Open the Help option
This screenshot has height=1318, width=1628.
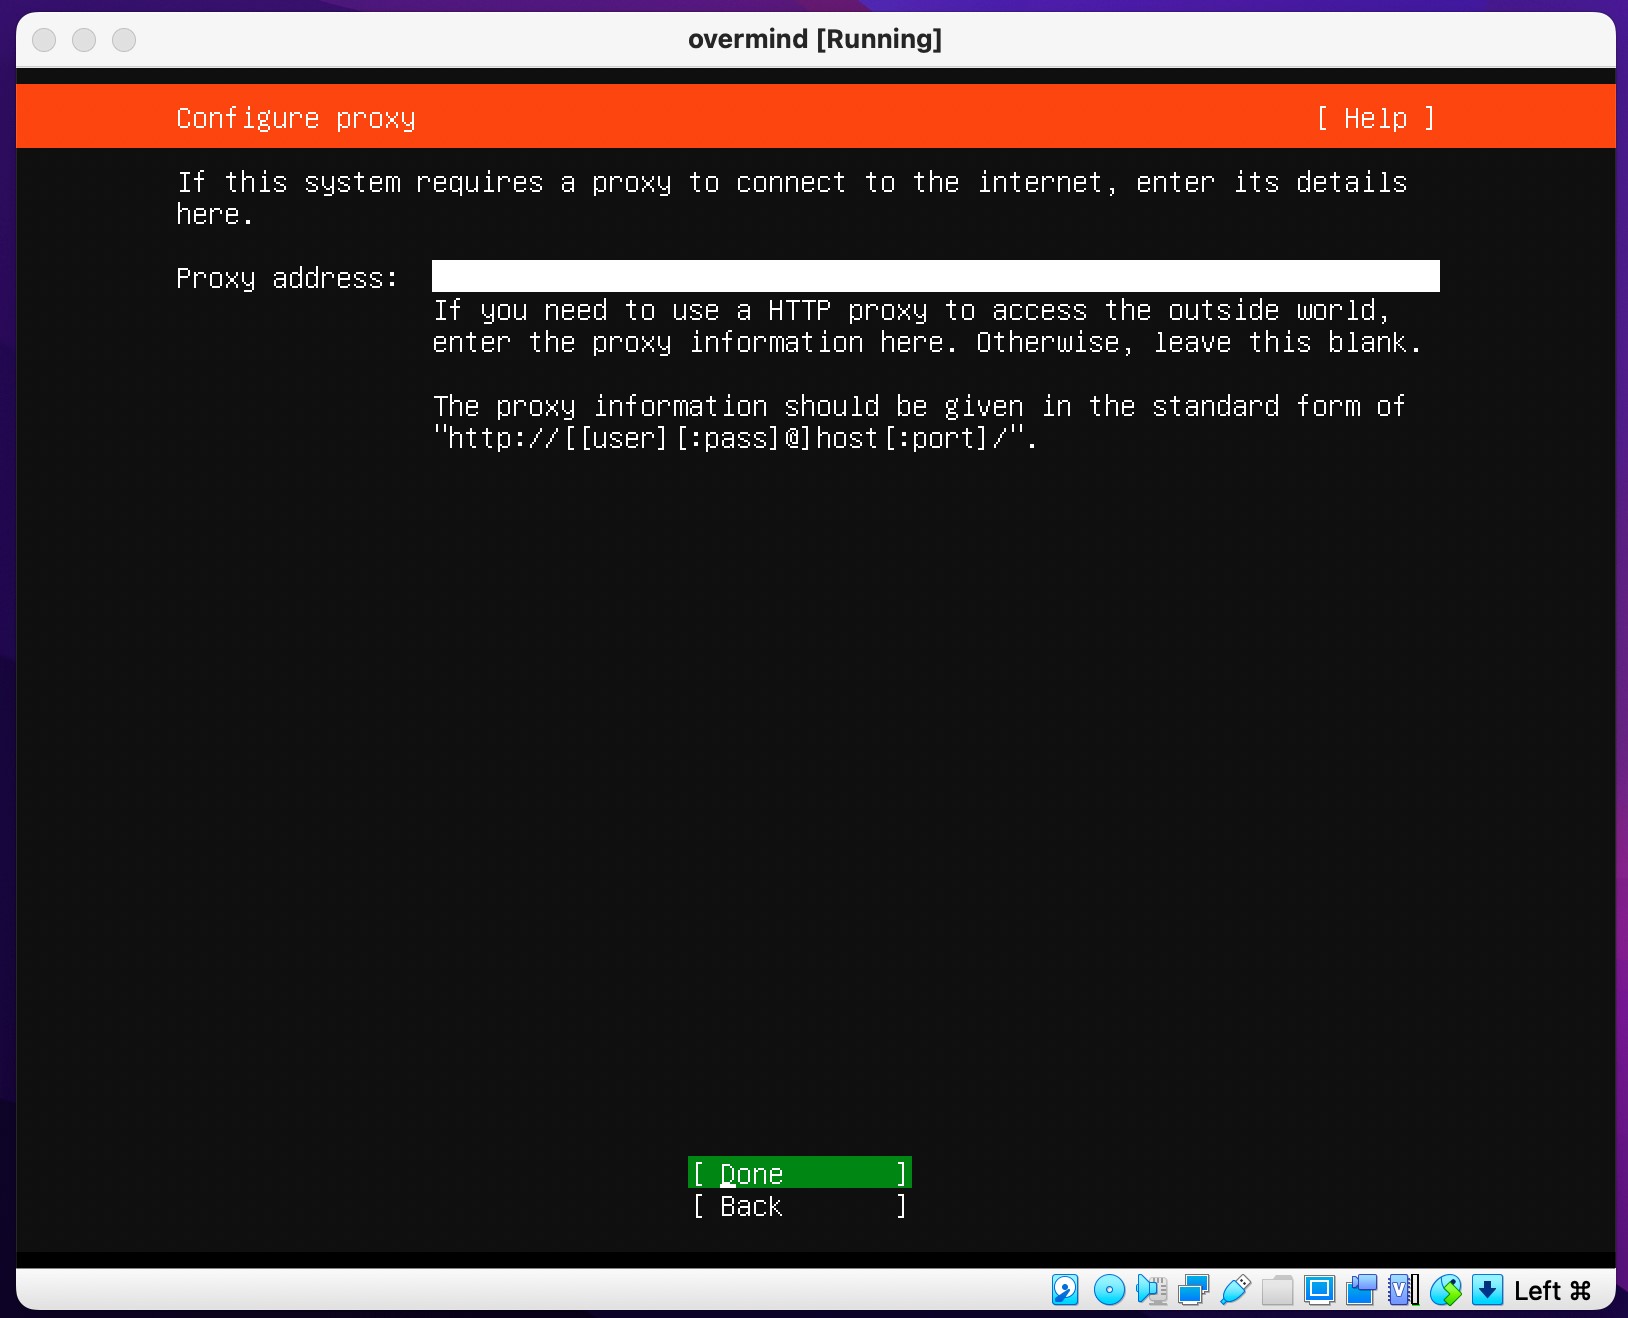click(1375, 118)
